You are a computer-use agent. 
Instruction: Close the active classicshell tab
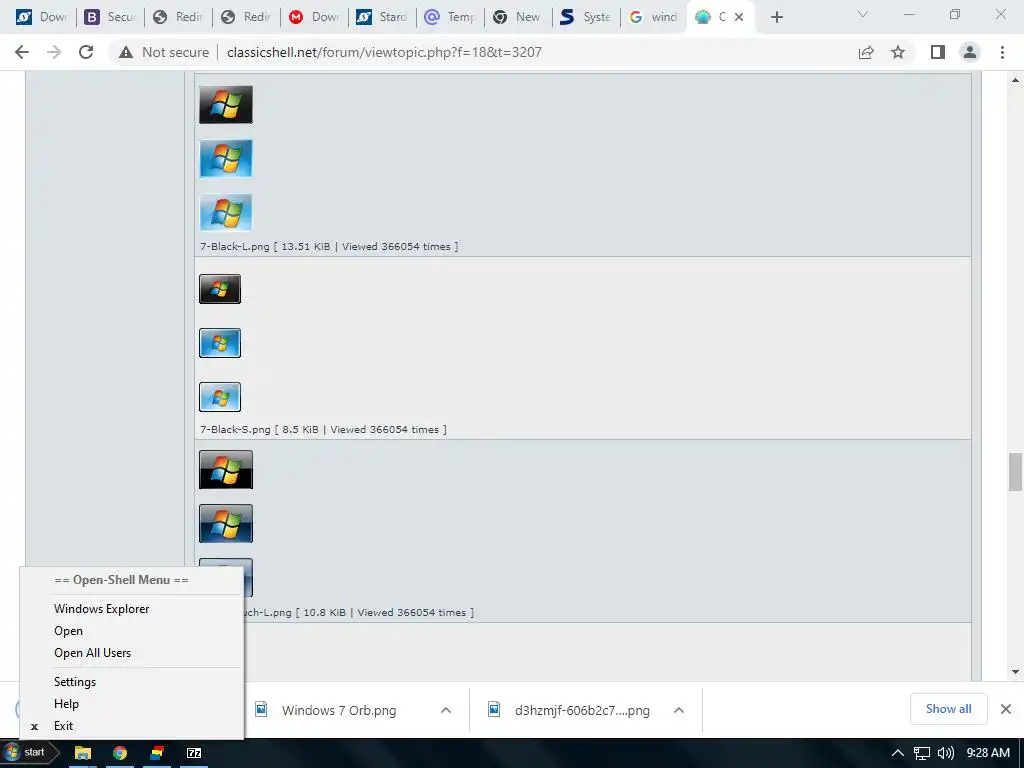point(739,17)
